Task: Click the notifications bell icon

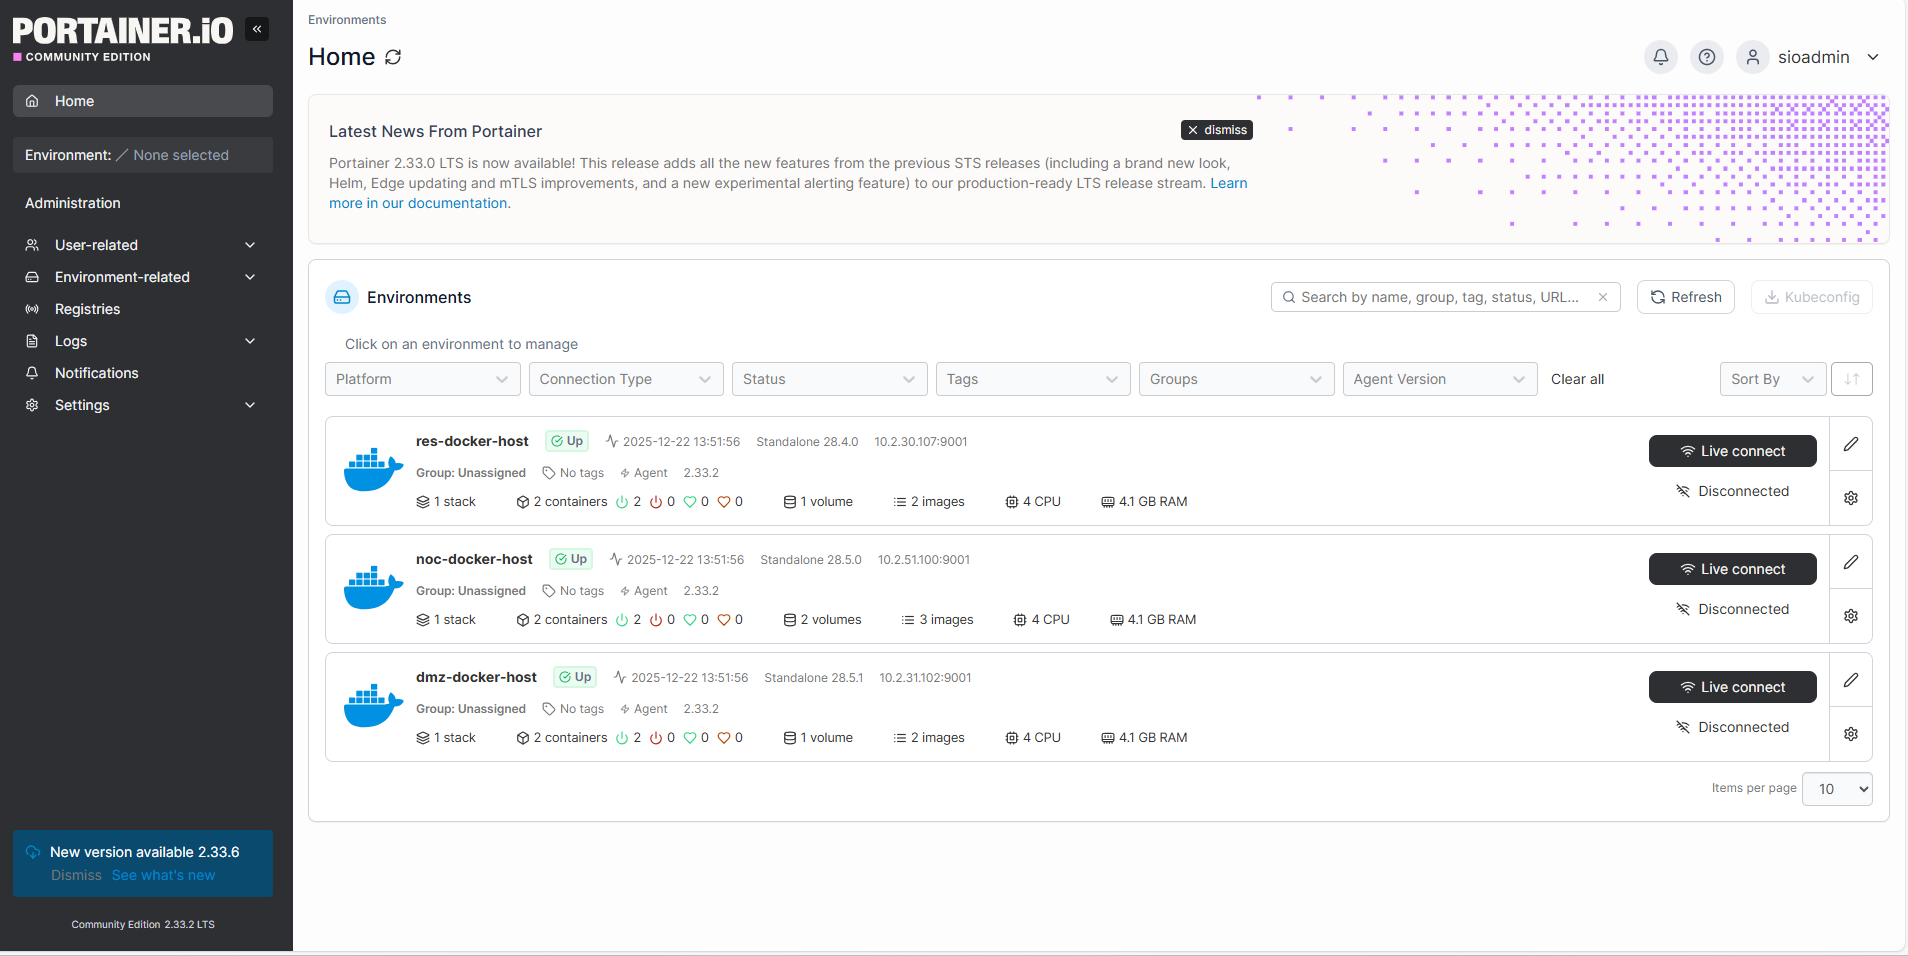Action: pyautogui.click(x=1660, y=57)
